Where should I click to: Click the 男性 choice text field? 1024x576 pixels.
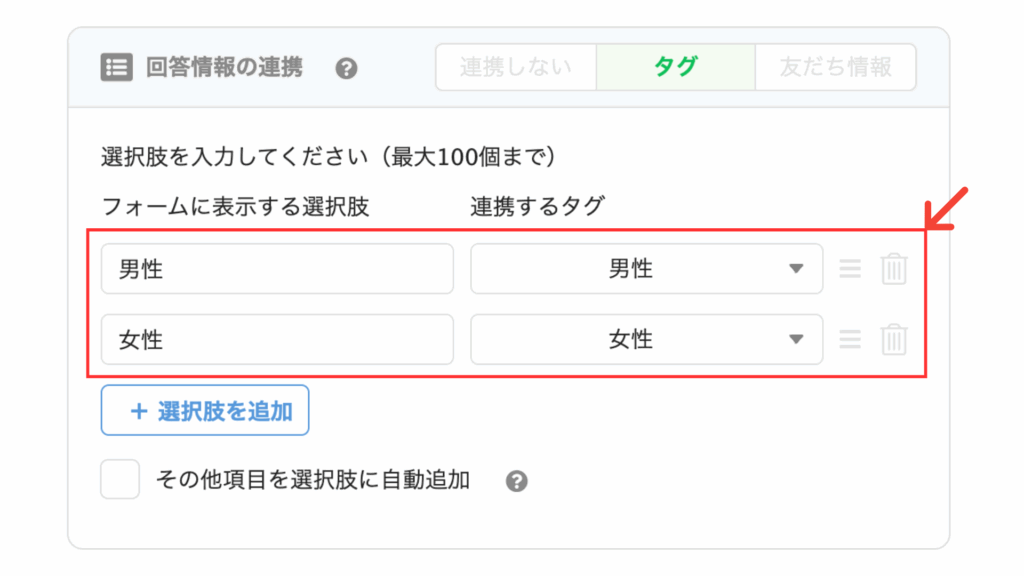278,268
